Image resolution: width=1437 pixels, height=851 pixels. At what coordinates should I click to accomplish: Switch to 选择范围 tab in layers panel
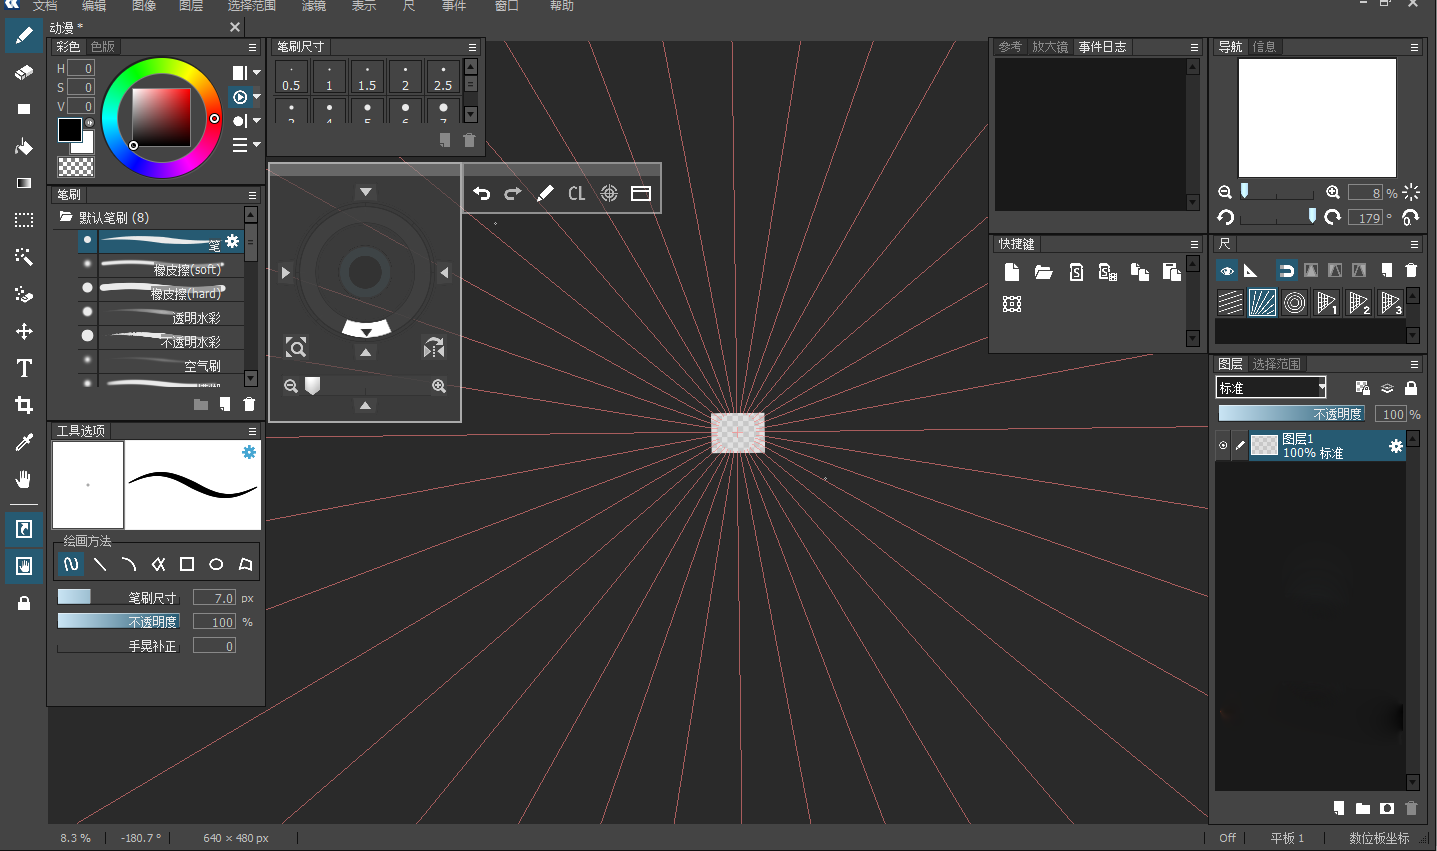1276,364
